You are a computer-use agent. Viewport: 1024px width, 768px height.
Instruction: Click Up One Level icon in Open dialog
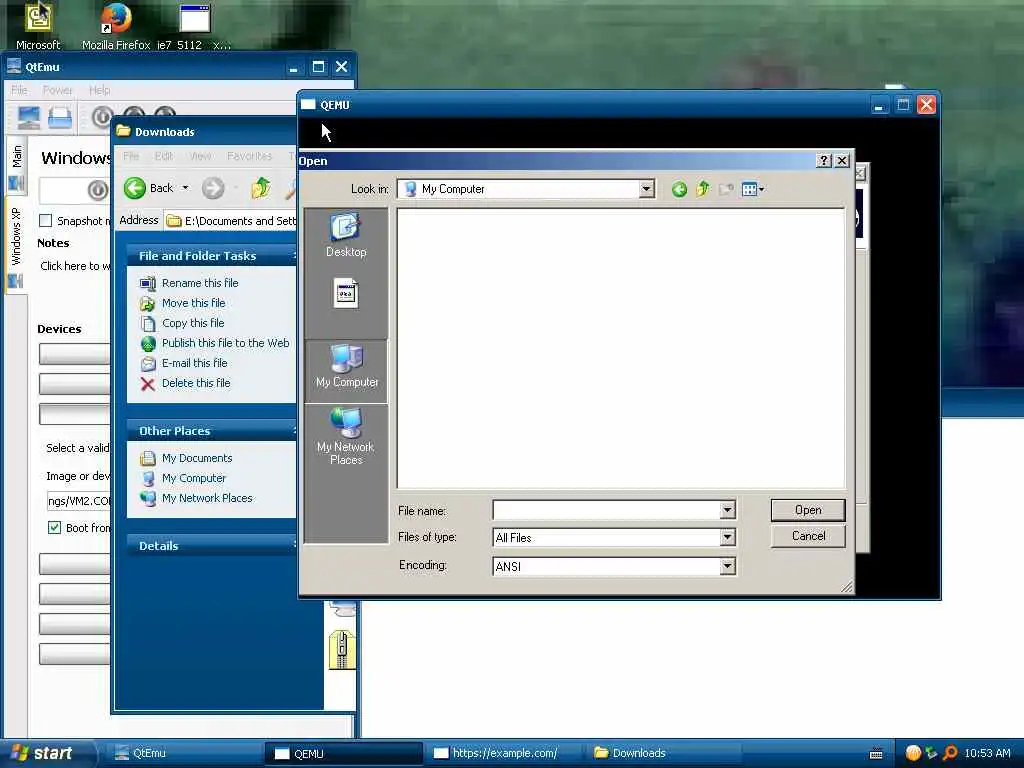tap(703, 189)
